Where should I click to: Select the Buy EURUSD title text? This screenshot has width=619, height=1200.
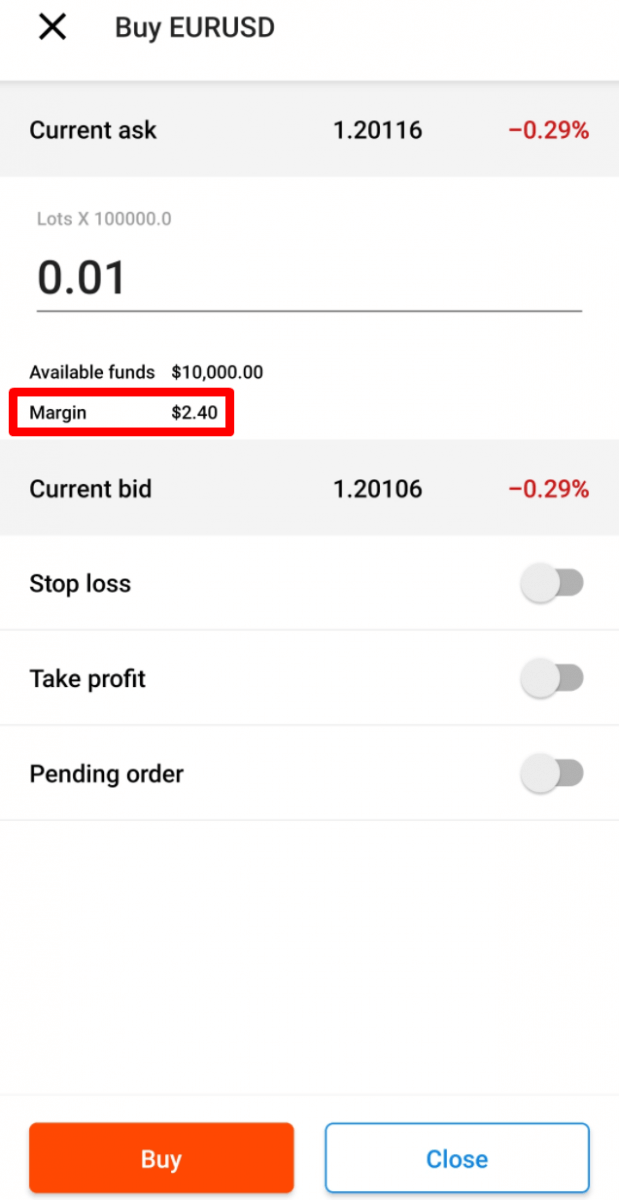[194, 27]
